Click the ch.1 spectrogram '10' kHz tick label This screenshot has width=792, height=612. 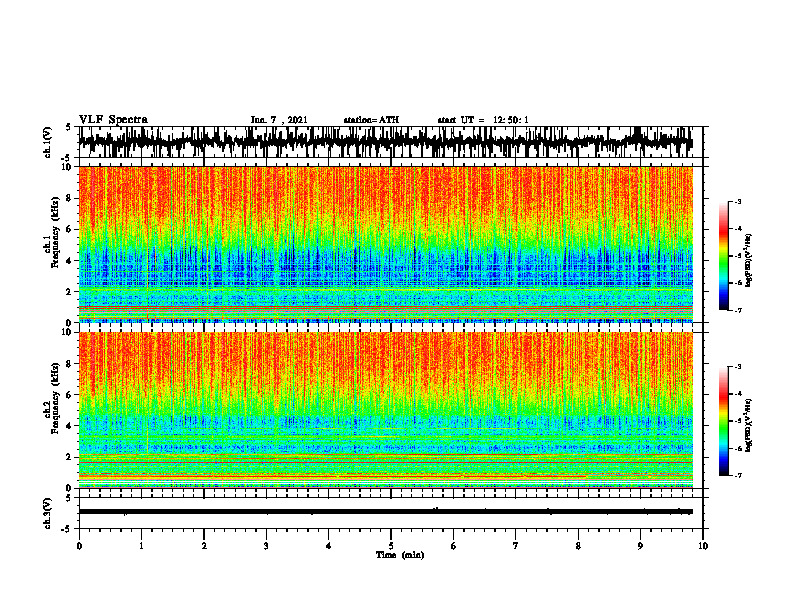(68, 167)
